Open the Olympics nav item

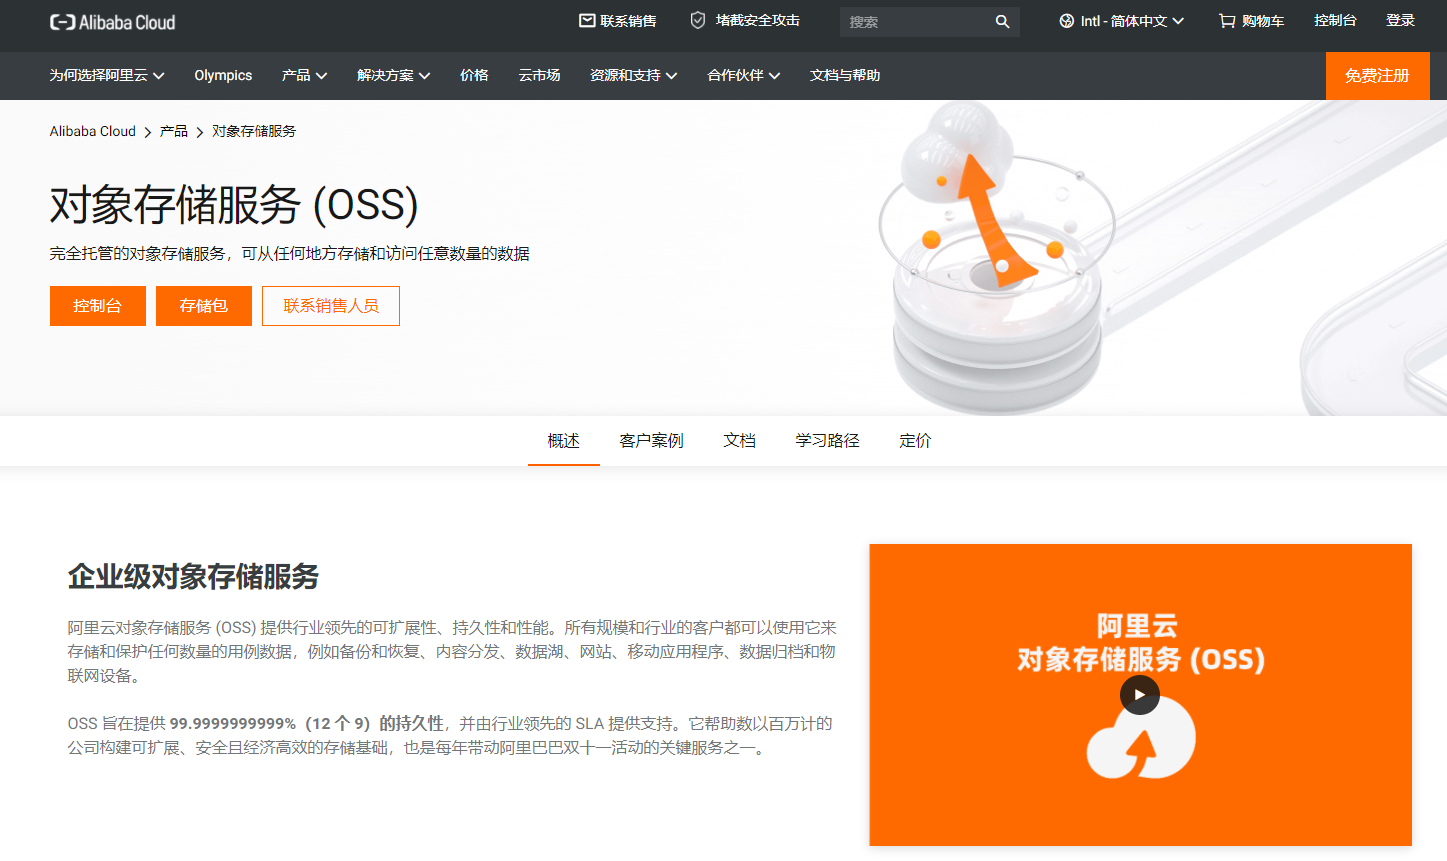(223, 75)
